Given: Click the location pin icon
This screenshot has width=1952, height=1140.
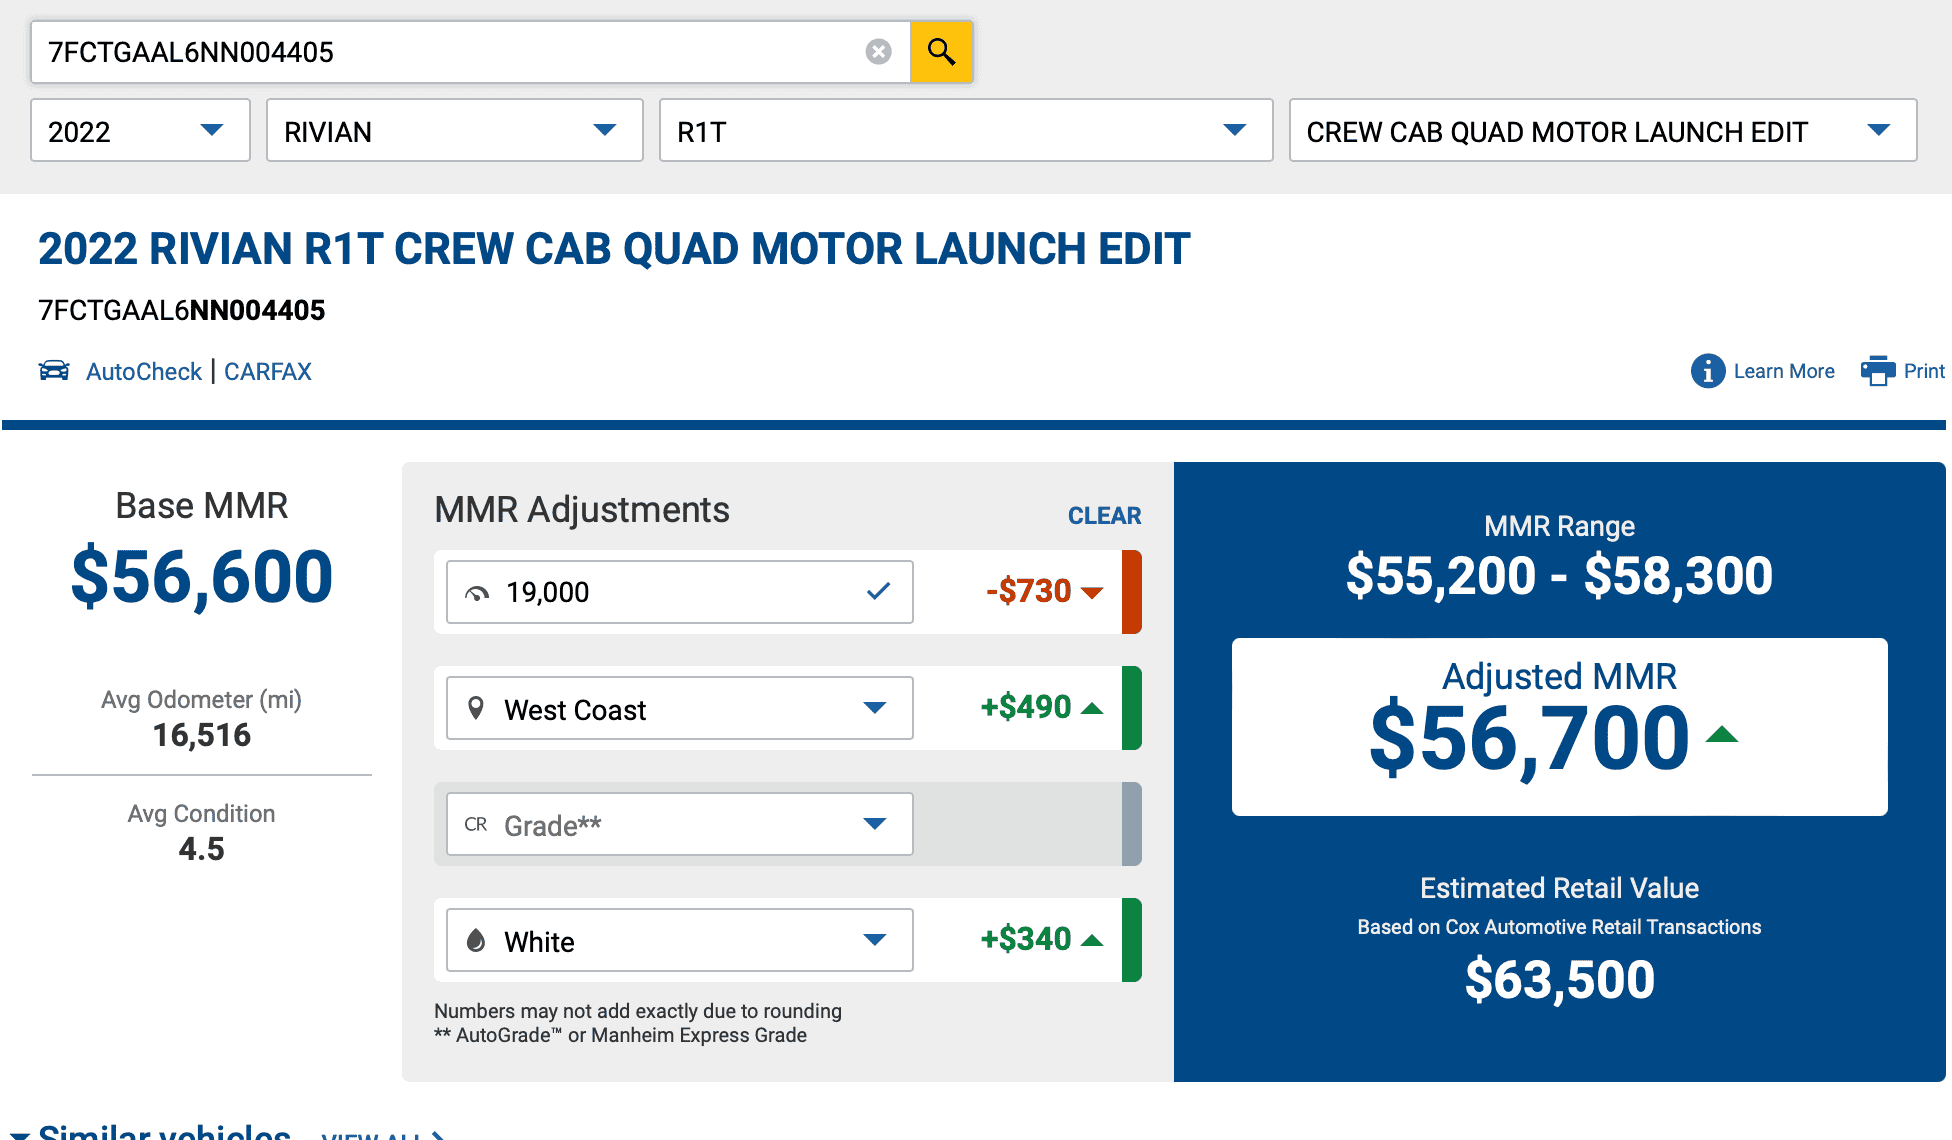Looking at the screenshot, I should (476, 708).
